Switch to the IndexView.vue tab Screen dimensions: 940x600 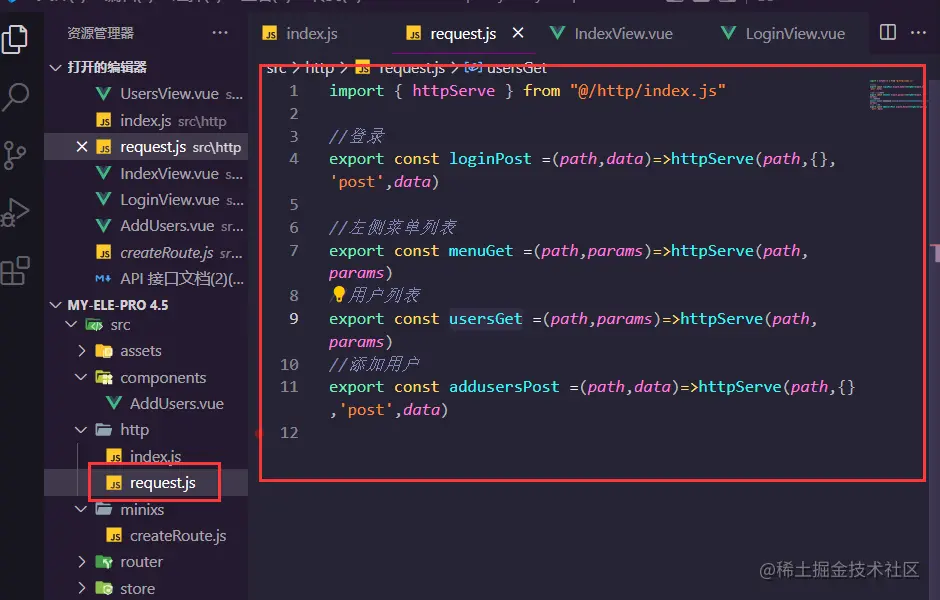point(611,34)
